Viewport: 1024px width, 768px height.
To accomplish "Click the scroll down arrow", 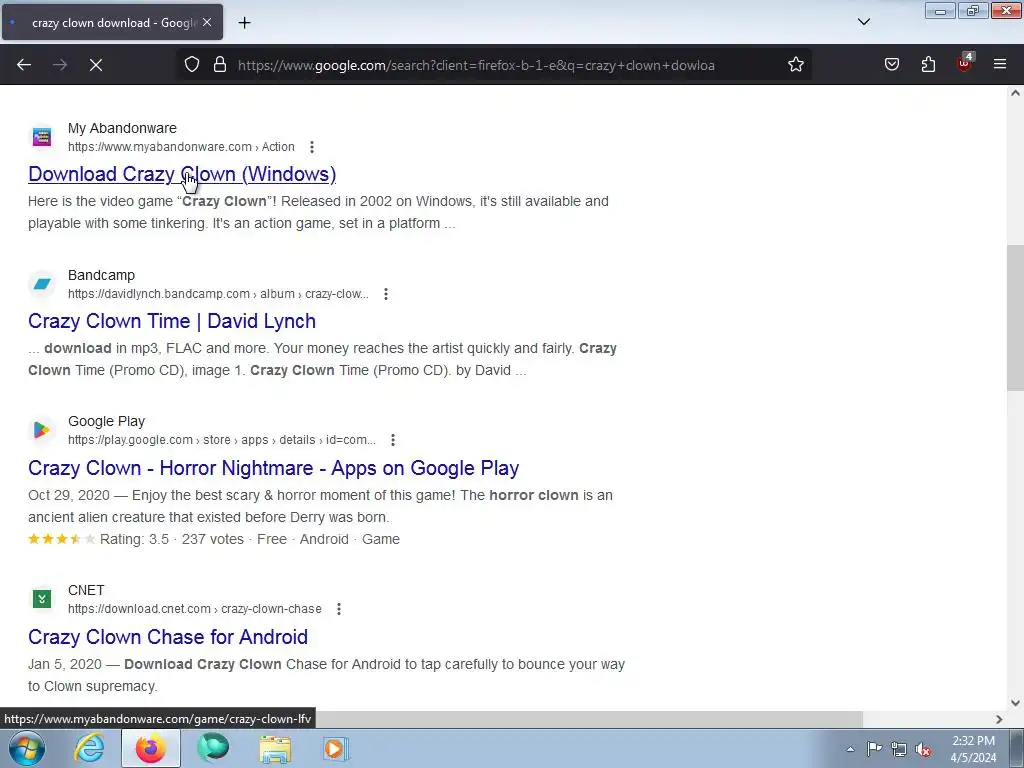I will [1015, 703].
